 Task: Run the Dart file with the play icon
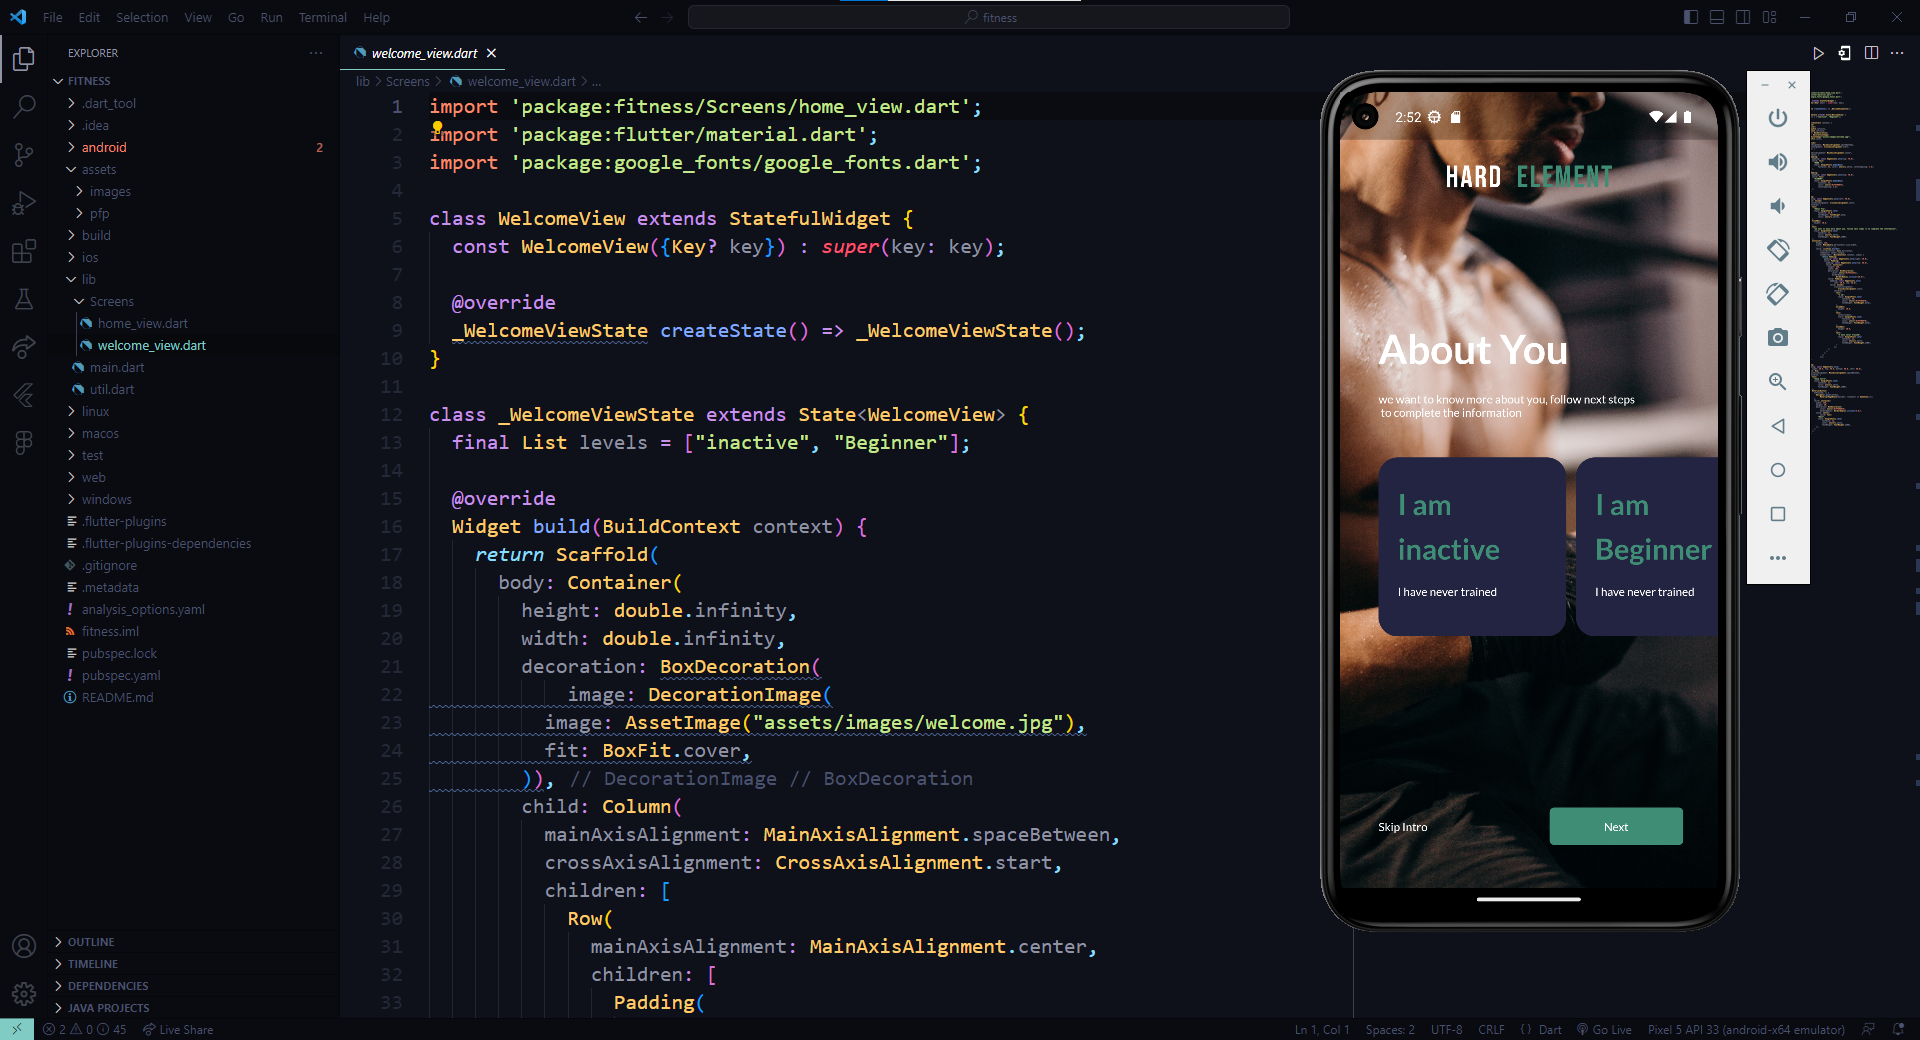[x=1818, y=53]
